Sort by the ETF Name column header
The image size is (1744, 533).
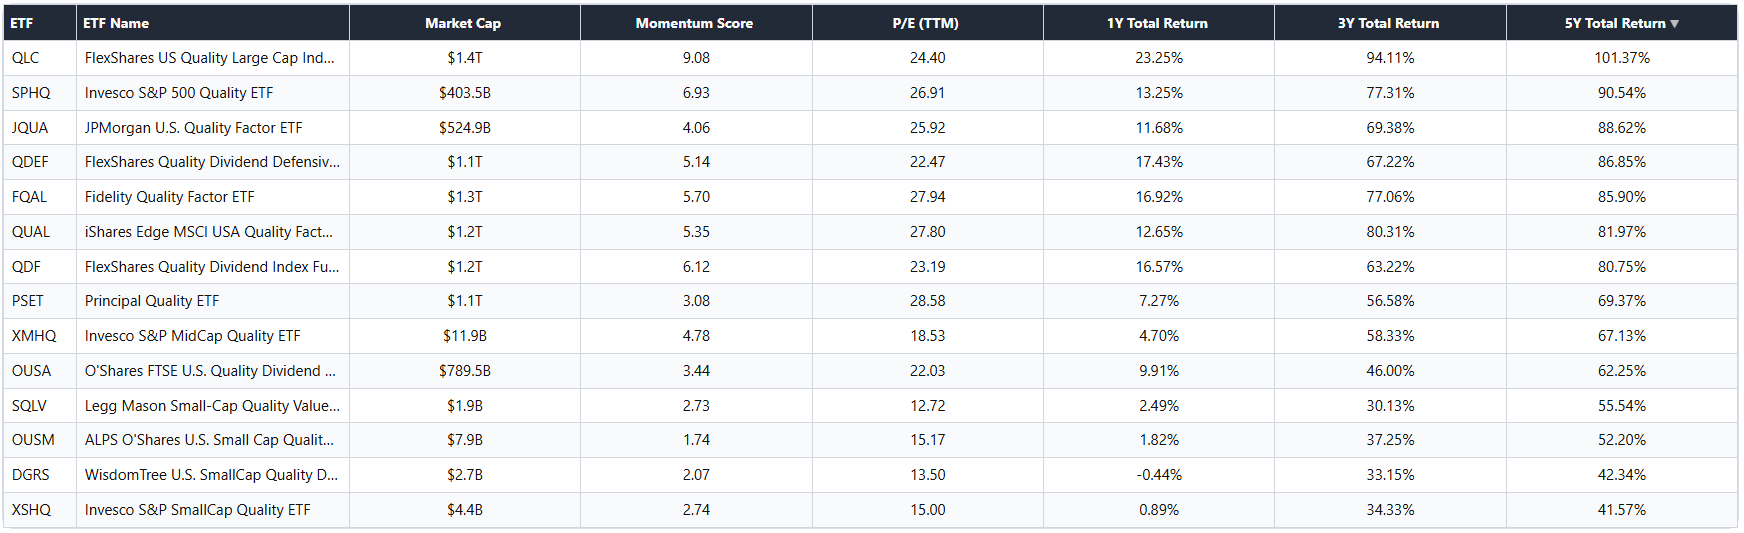[117, 23]
